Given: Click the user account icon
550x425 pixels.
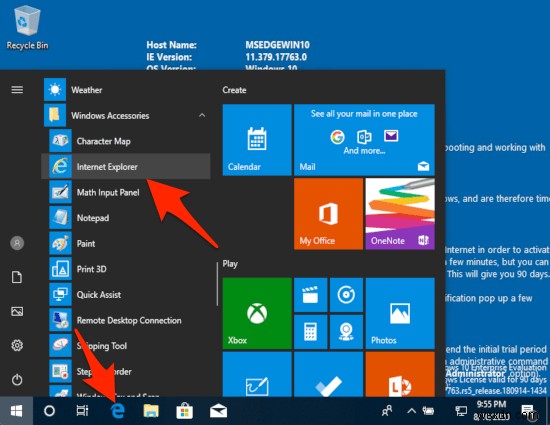Looking at the screenshot, I should (x=17, y=243).
